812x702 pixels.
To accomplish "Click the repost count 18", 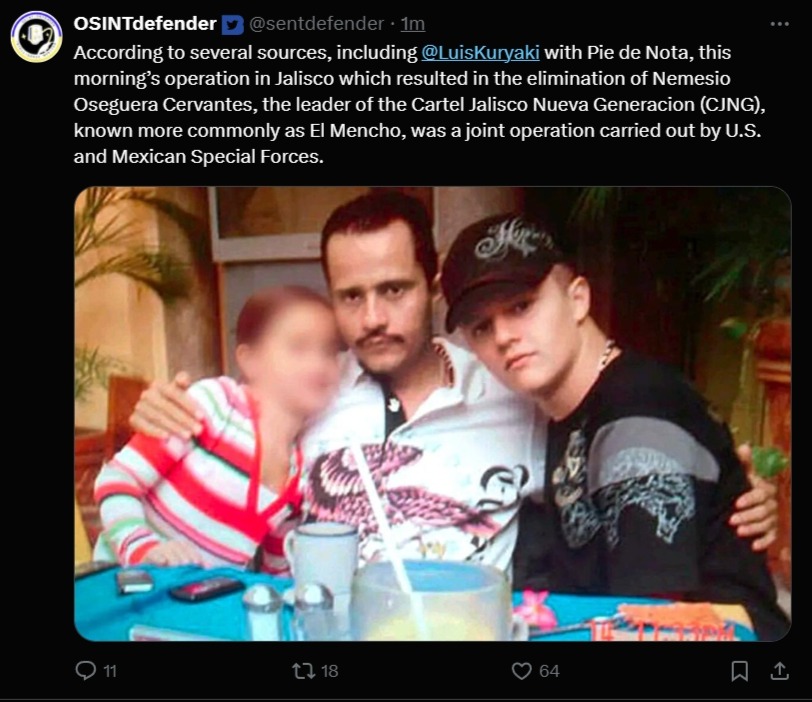I will [329, 671].
